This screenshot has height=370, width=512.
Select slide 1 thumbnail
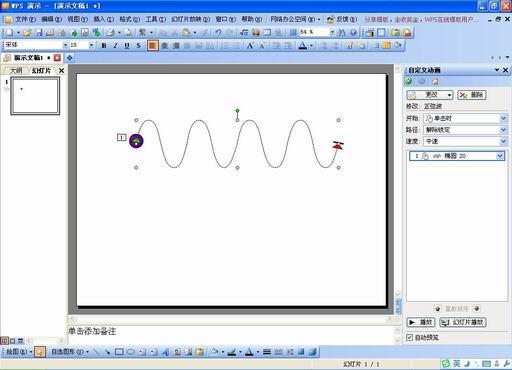tap(35, 96)
